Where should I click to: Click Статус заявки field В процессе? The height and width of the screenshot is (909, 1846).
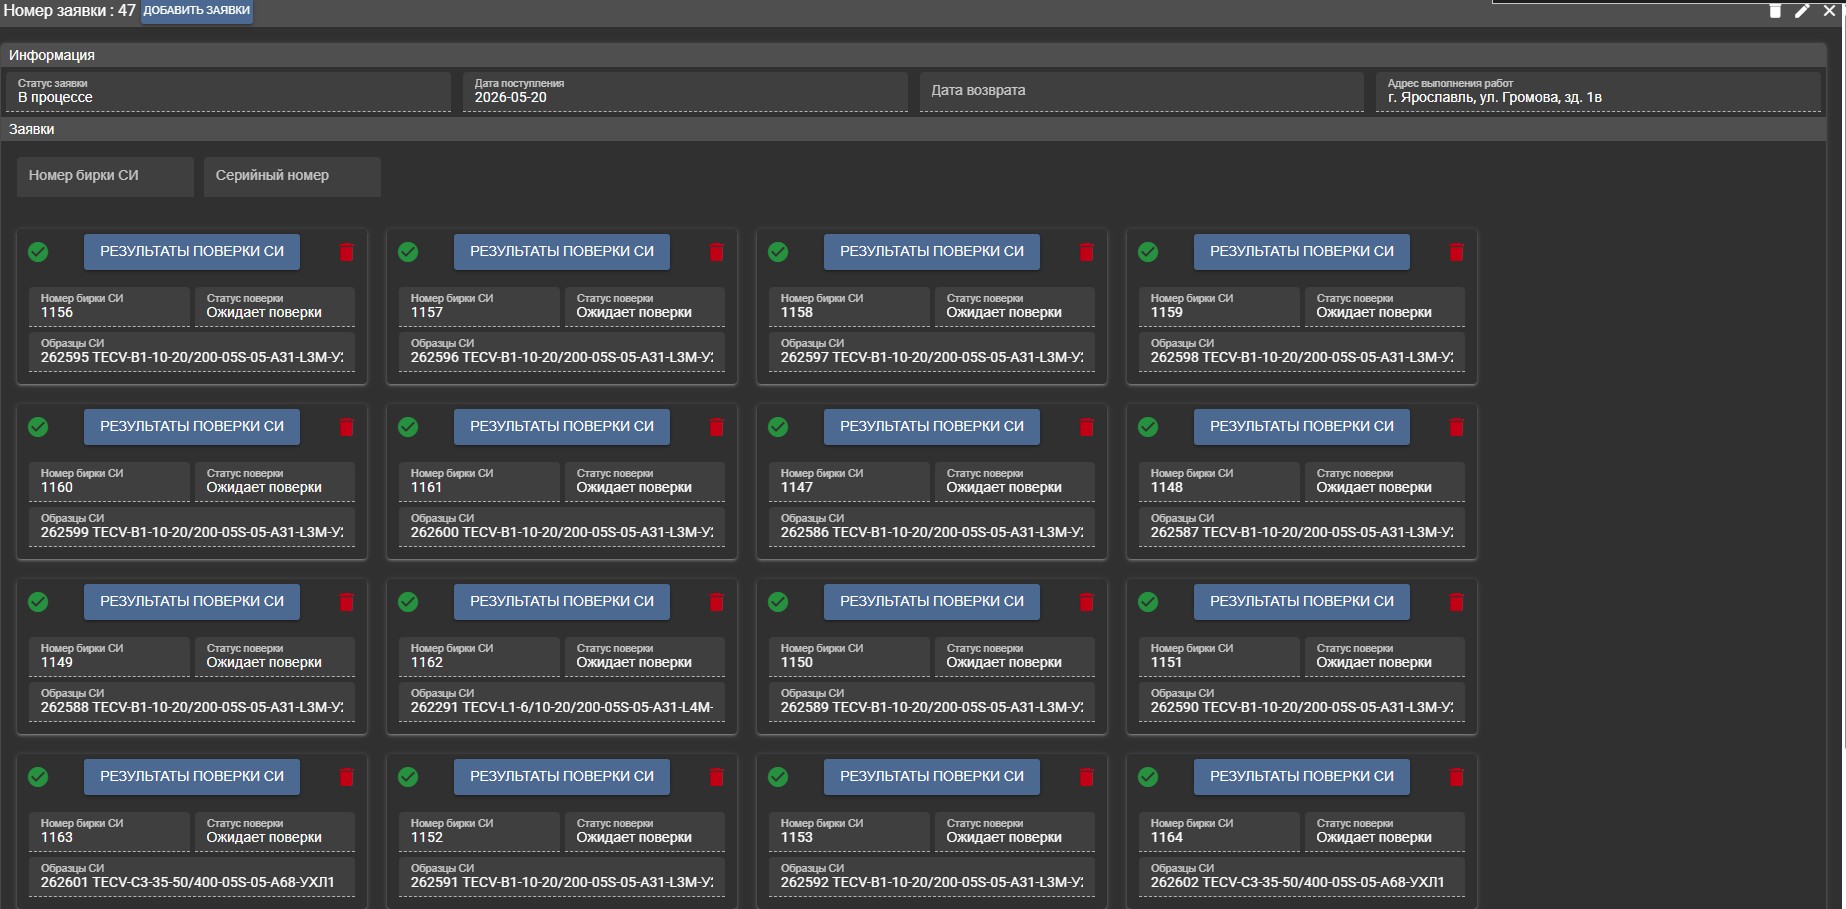click(x=228, y=91)
